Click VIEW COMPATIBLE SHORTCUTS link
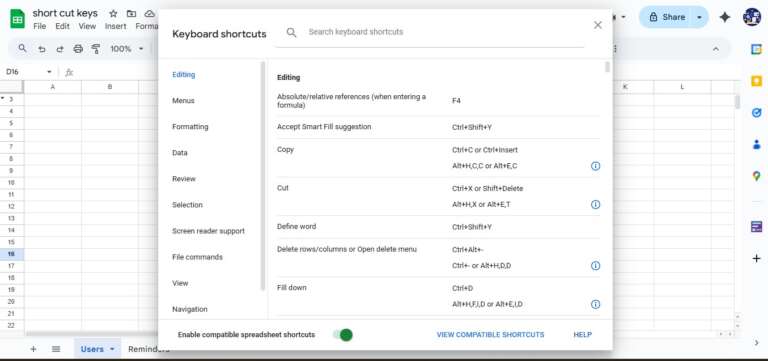The height and width of the screenshot is (361, 768). pyautogui.click(x=490, y=335)
